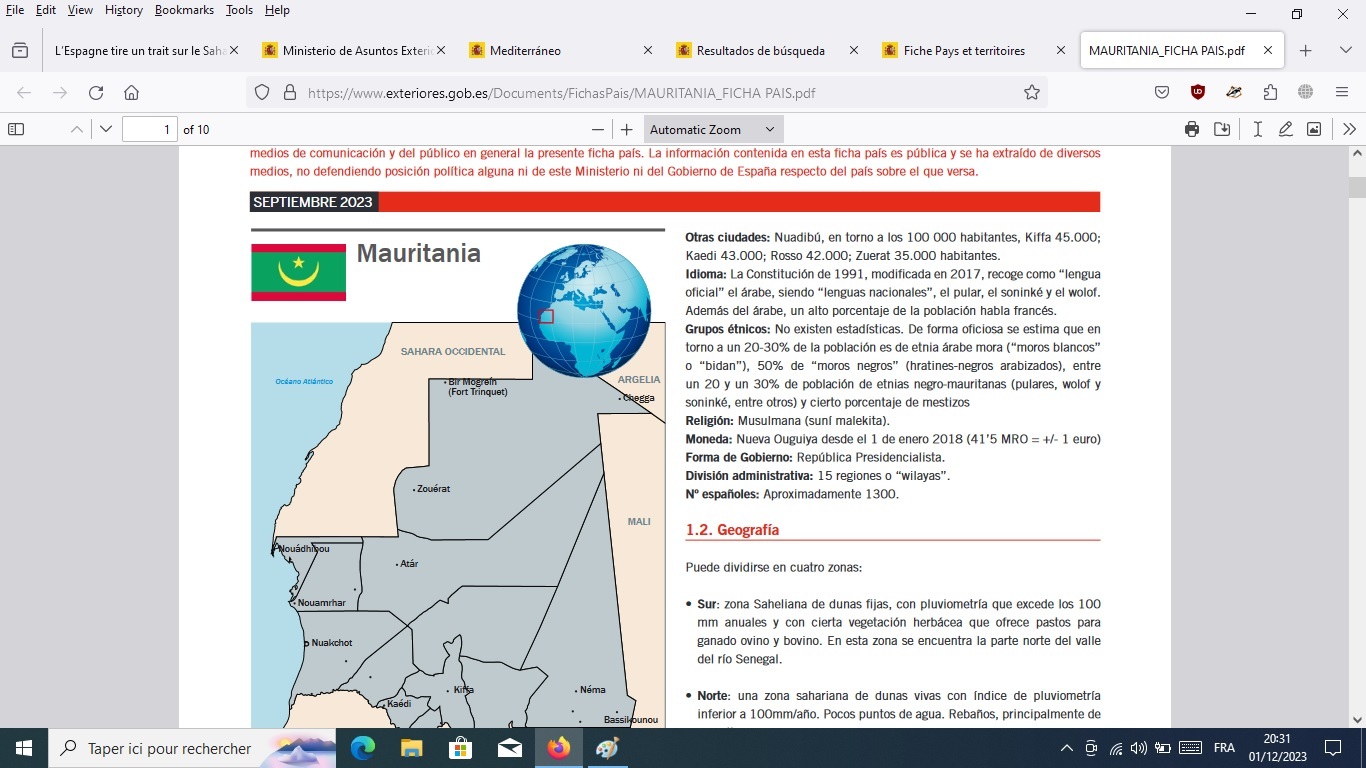Click the Windows taskbar search box
1366x768 pixels.
point(192,748)
